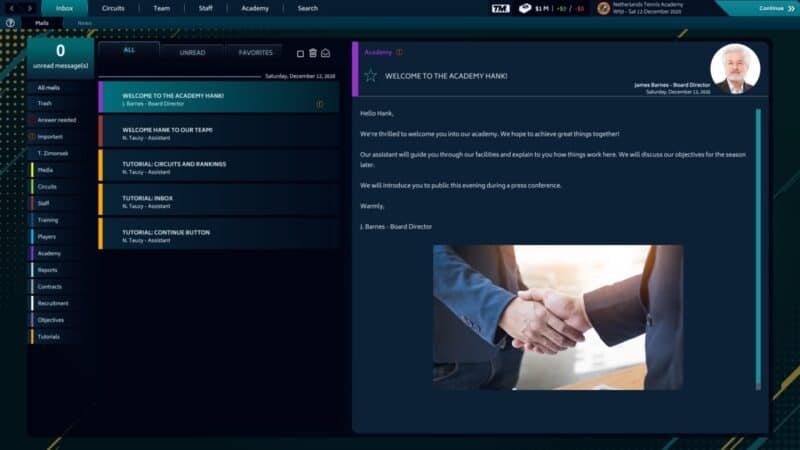
Task: Open the Academy main tab
Action: (x=255, y=8)
